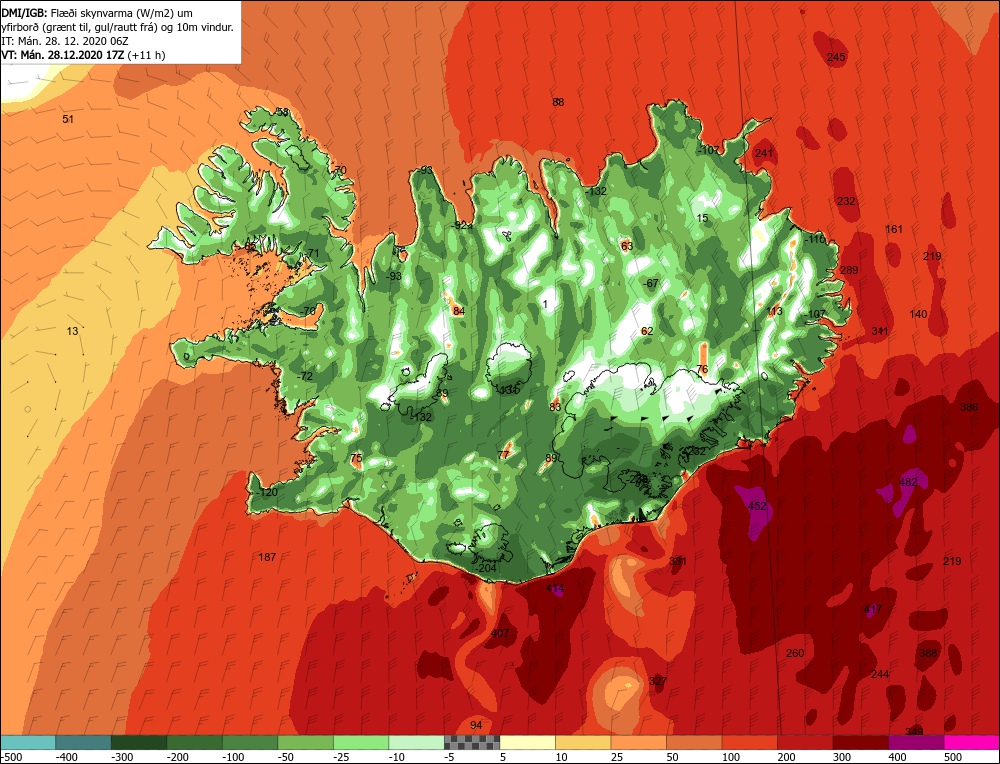The width and height of the screenshot is (1000, 764).
Task: Click the flux value '327' south of Iceland
Action: 658,680
